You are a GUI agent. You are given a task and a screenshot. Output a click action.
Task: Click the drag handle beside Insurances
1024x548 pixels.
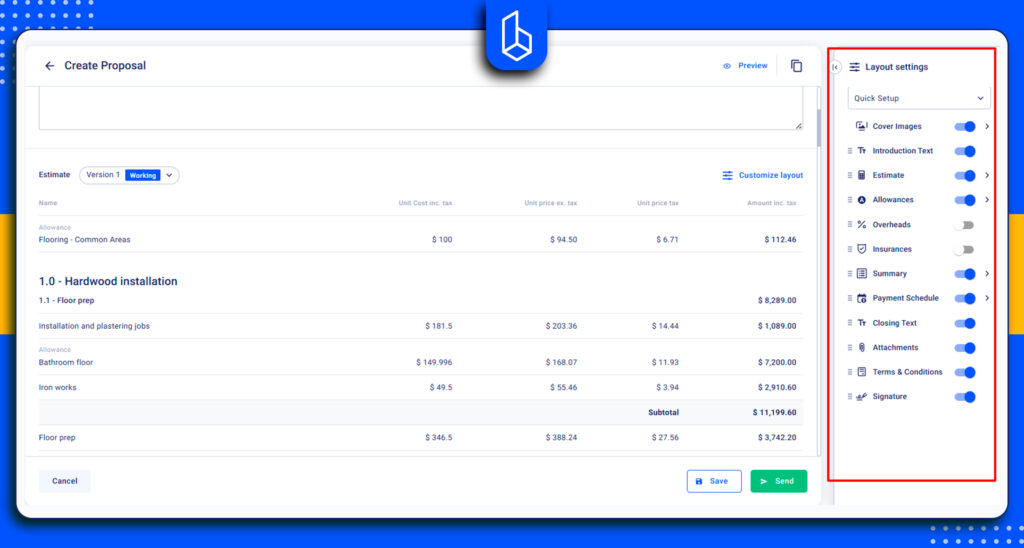[850, 249]
